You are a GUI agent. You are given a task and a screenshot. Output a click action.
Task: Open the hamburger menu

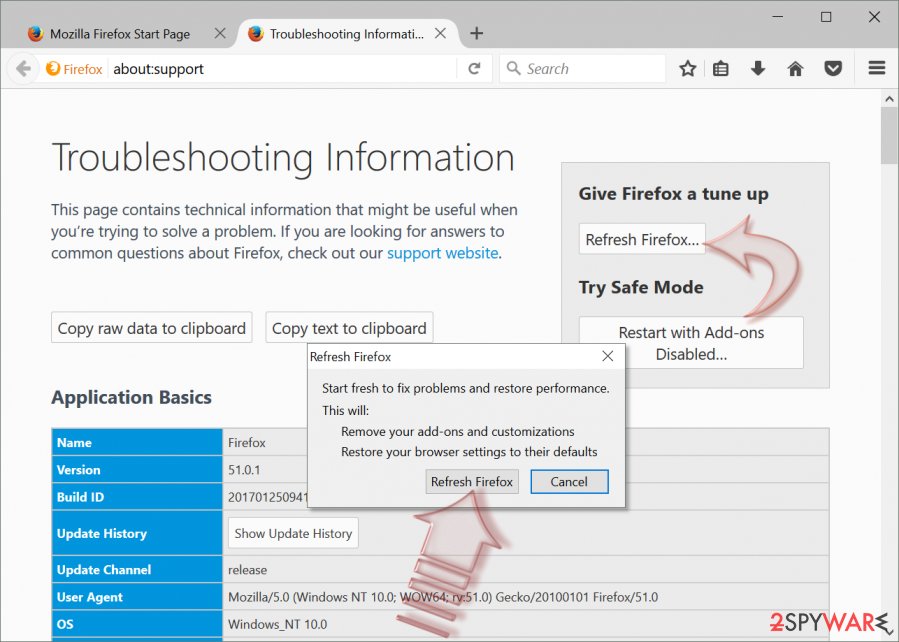point(877,68)
